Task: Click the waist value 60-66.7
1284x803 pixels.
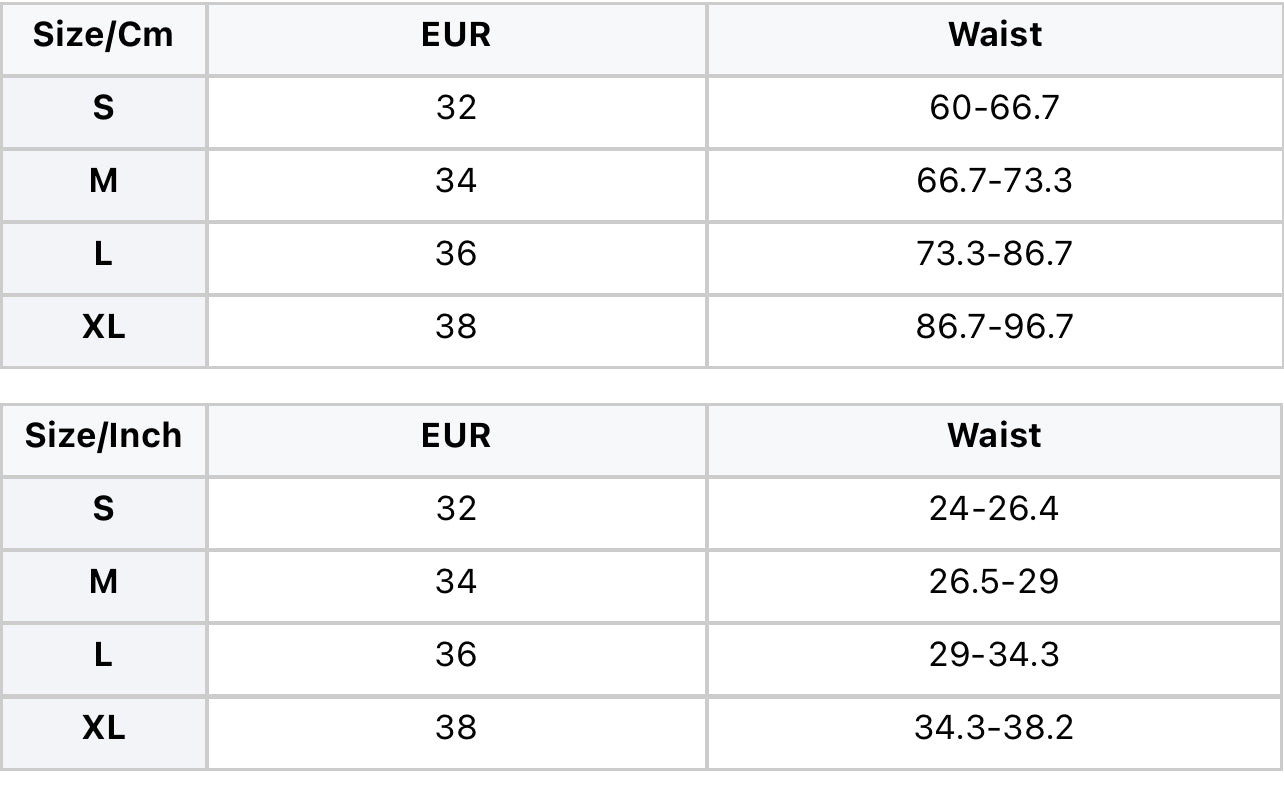Action: [x=995, y=108]
